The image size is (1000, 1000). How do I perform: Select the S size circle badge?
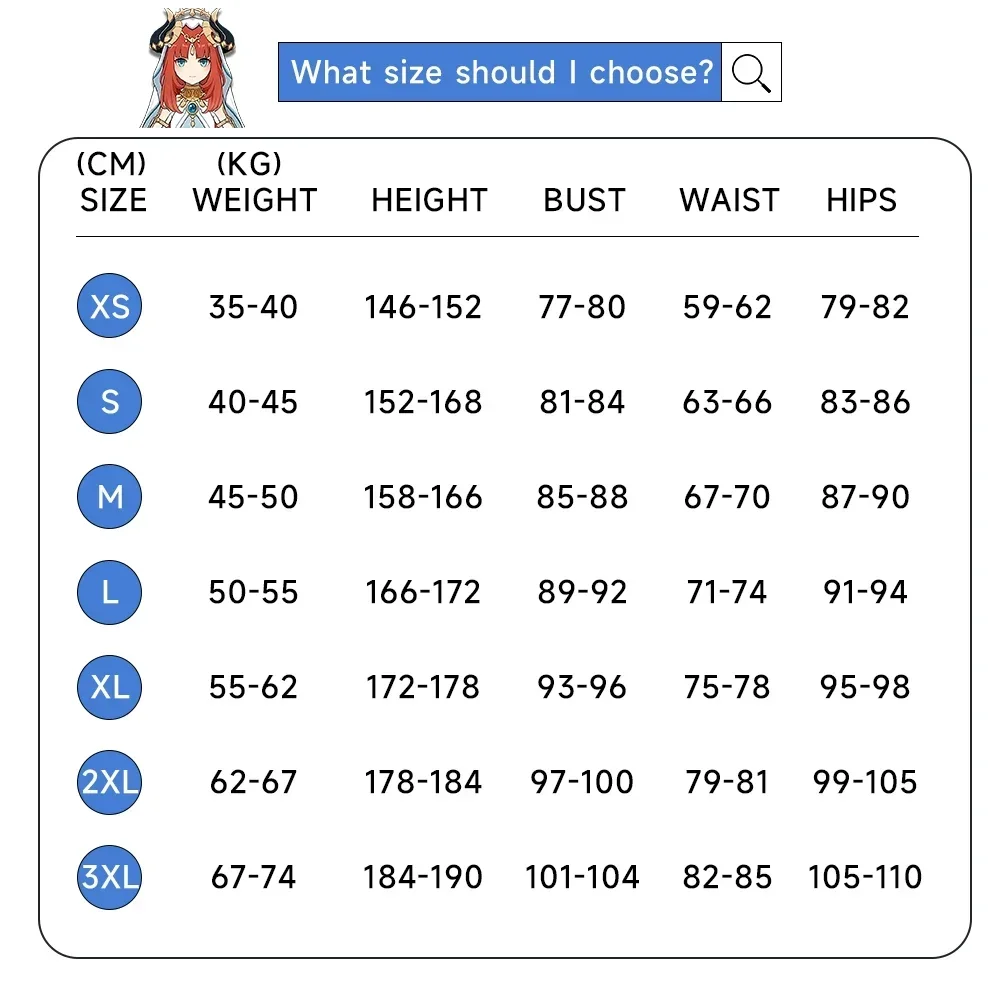pyautogui.click(x=110, y=402)
